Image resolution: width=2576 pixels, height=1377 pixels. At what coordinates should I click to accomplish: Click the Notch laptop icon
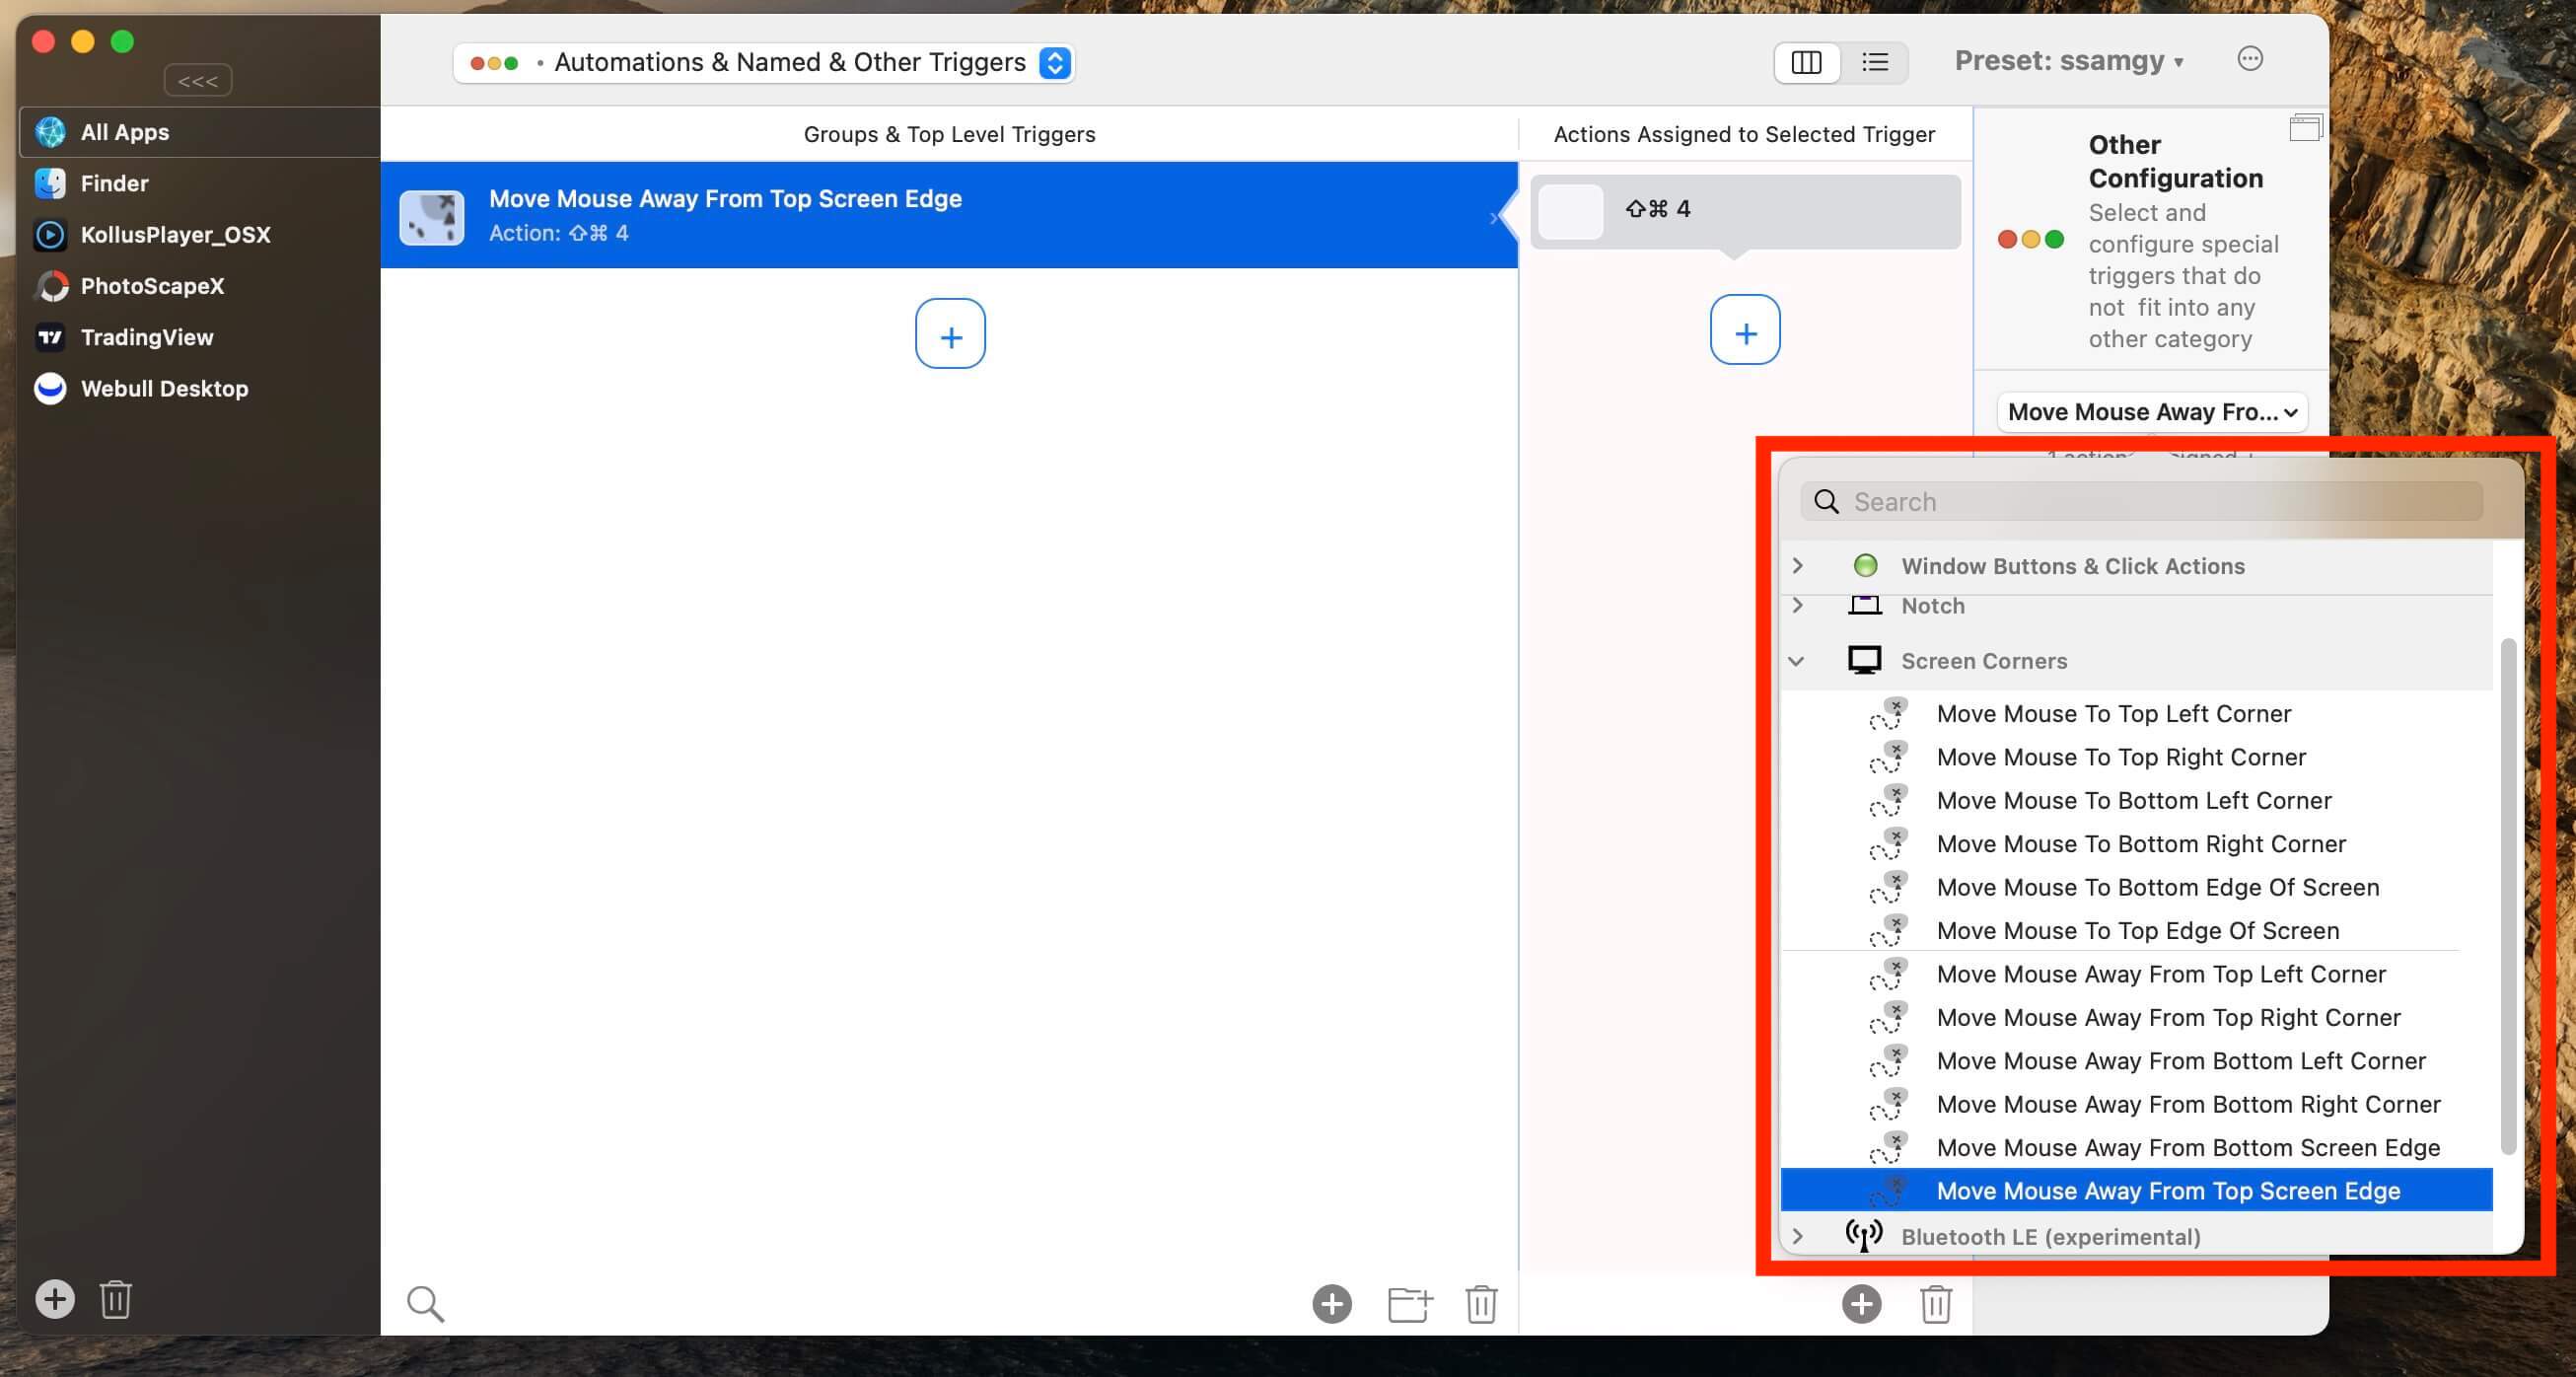[x=1864, y=605]
